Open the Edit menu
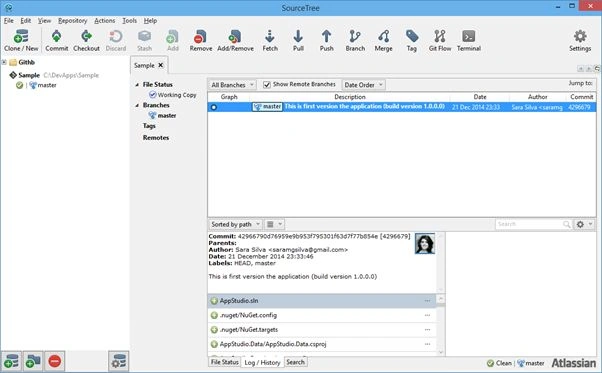This screenshot has height=373, width=602. pyautogui.click(x=26, y=21)
